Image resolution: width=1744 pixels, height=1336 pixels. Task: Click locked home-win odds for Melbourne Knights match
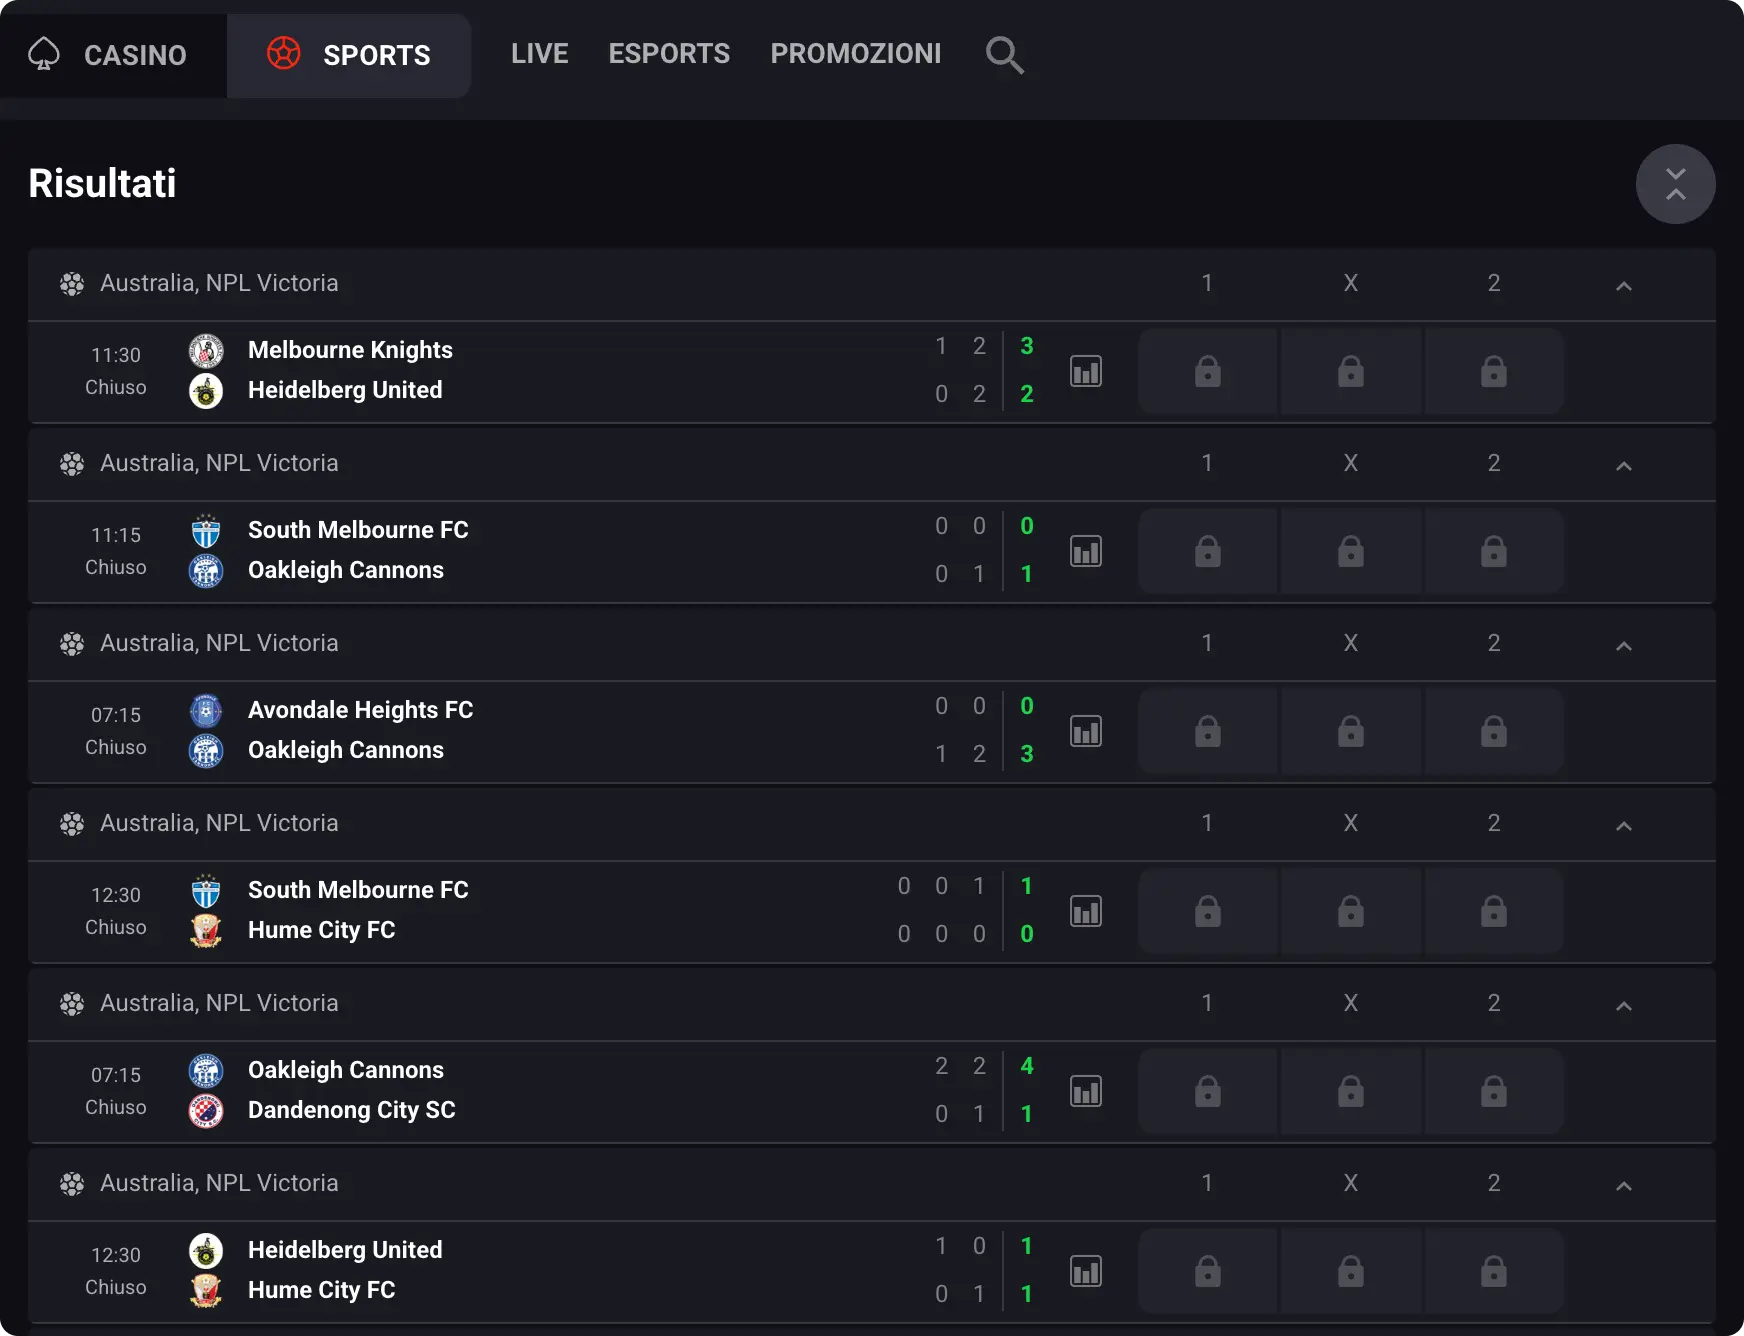point(1208,371)
